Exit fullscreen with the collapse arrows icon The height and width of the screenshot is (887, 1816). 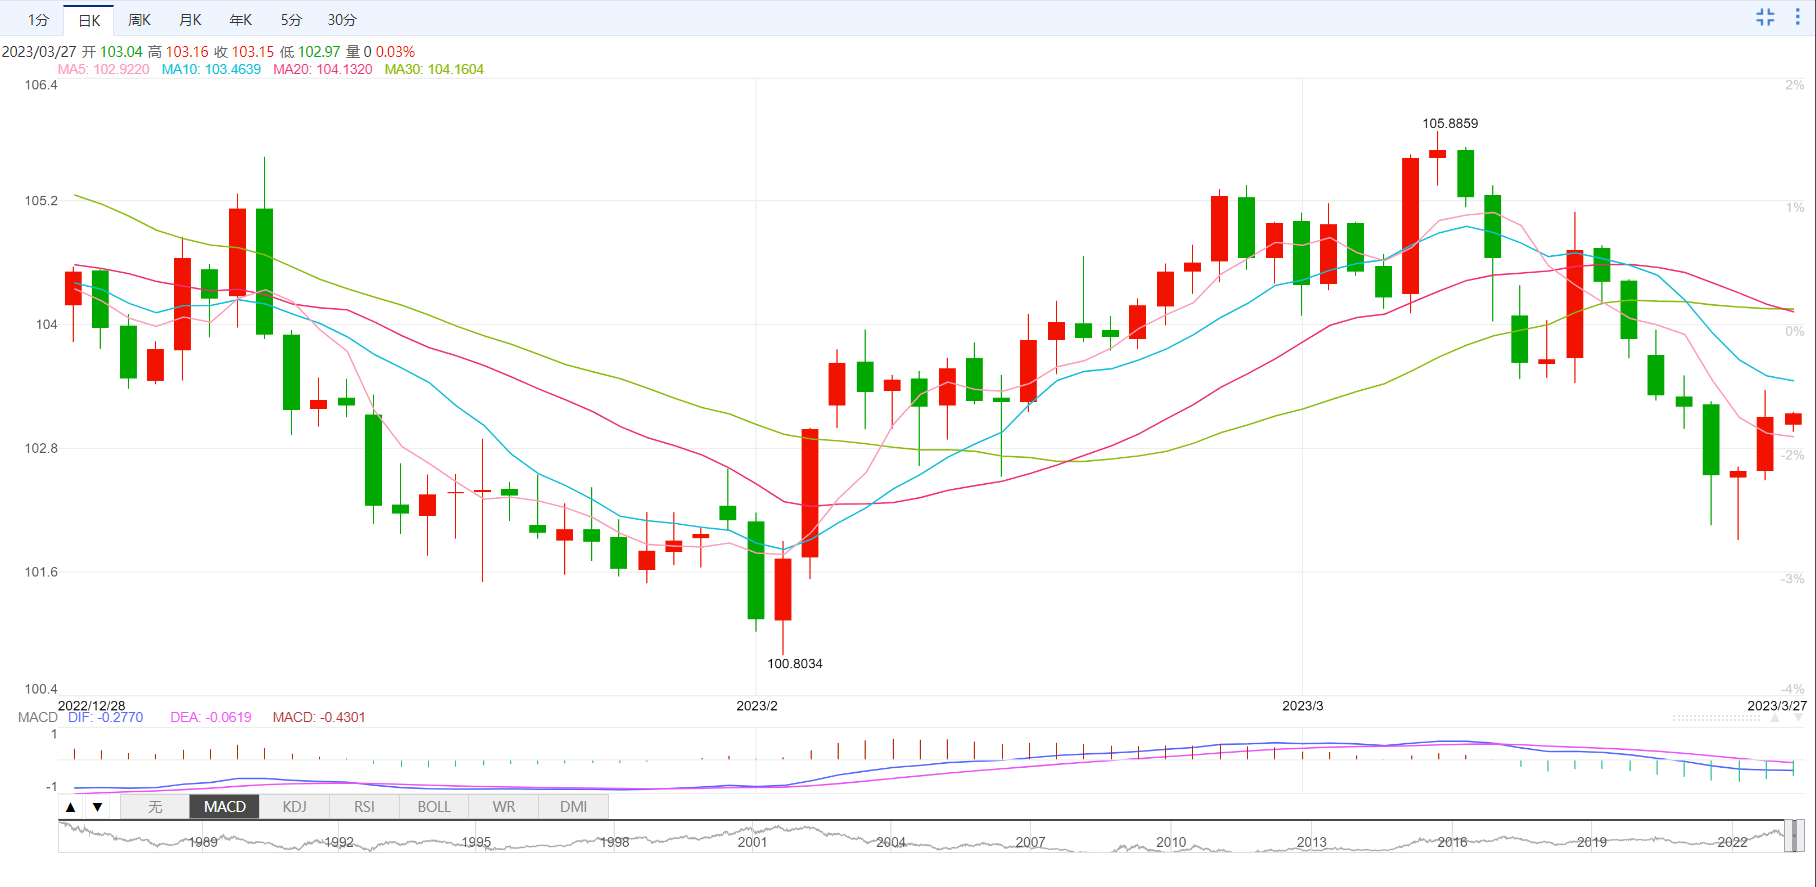click(1765, 18)
